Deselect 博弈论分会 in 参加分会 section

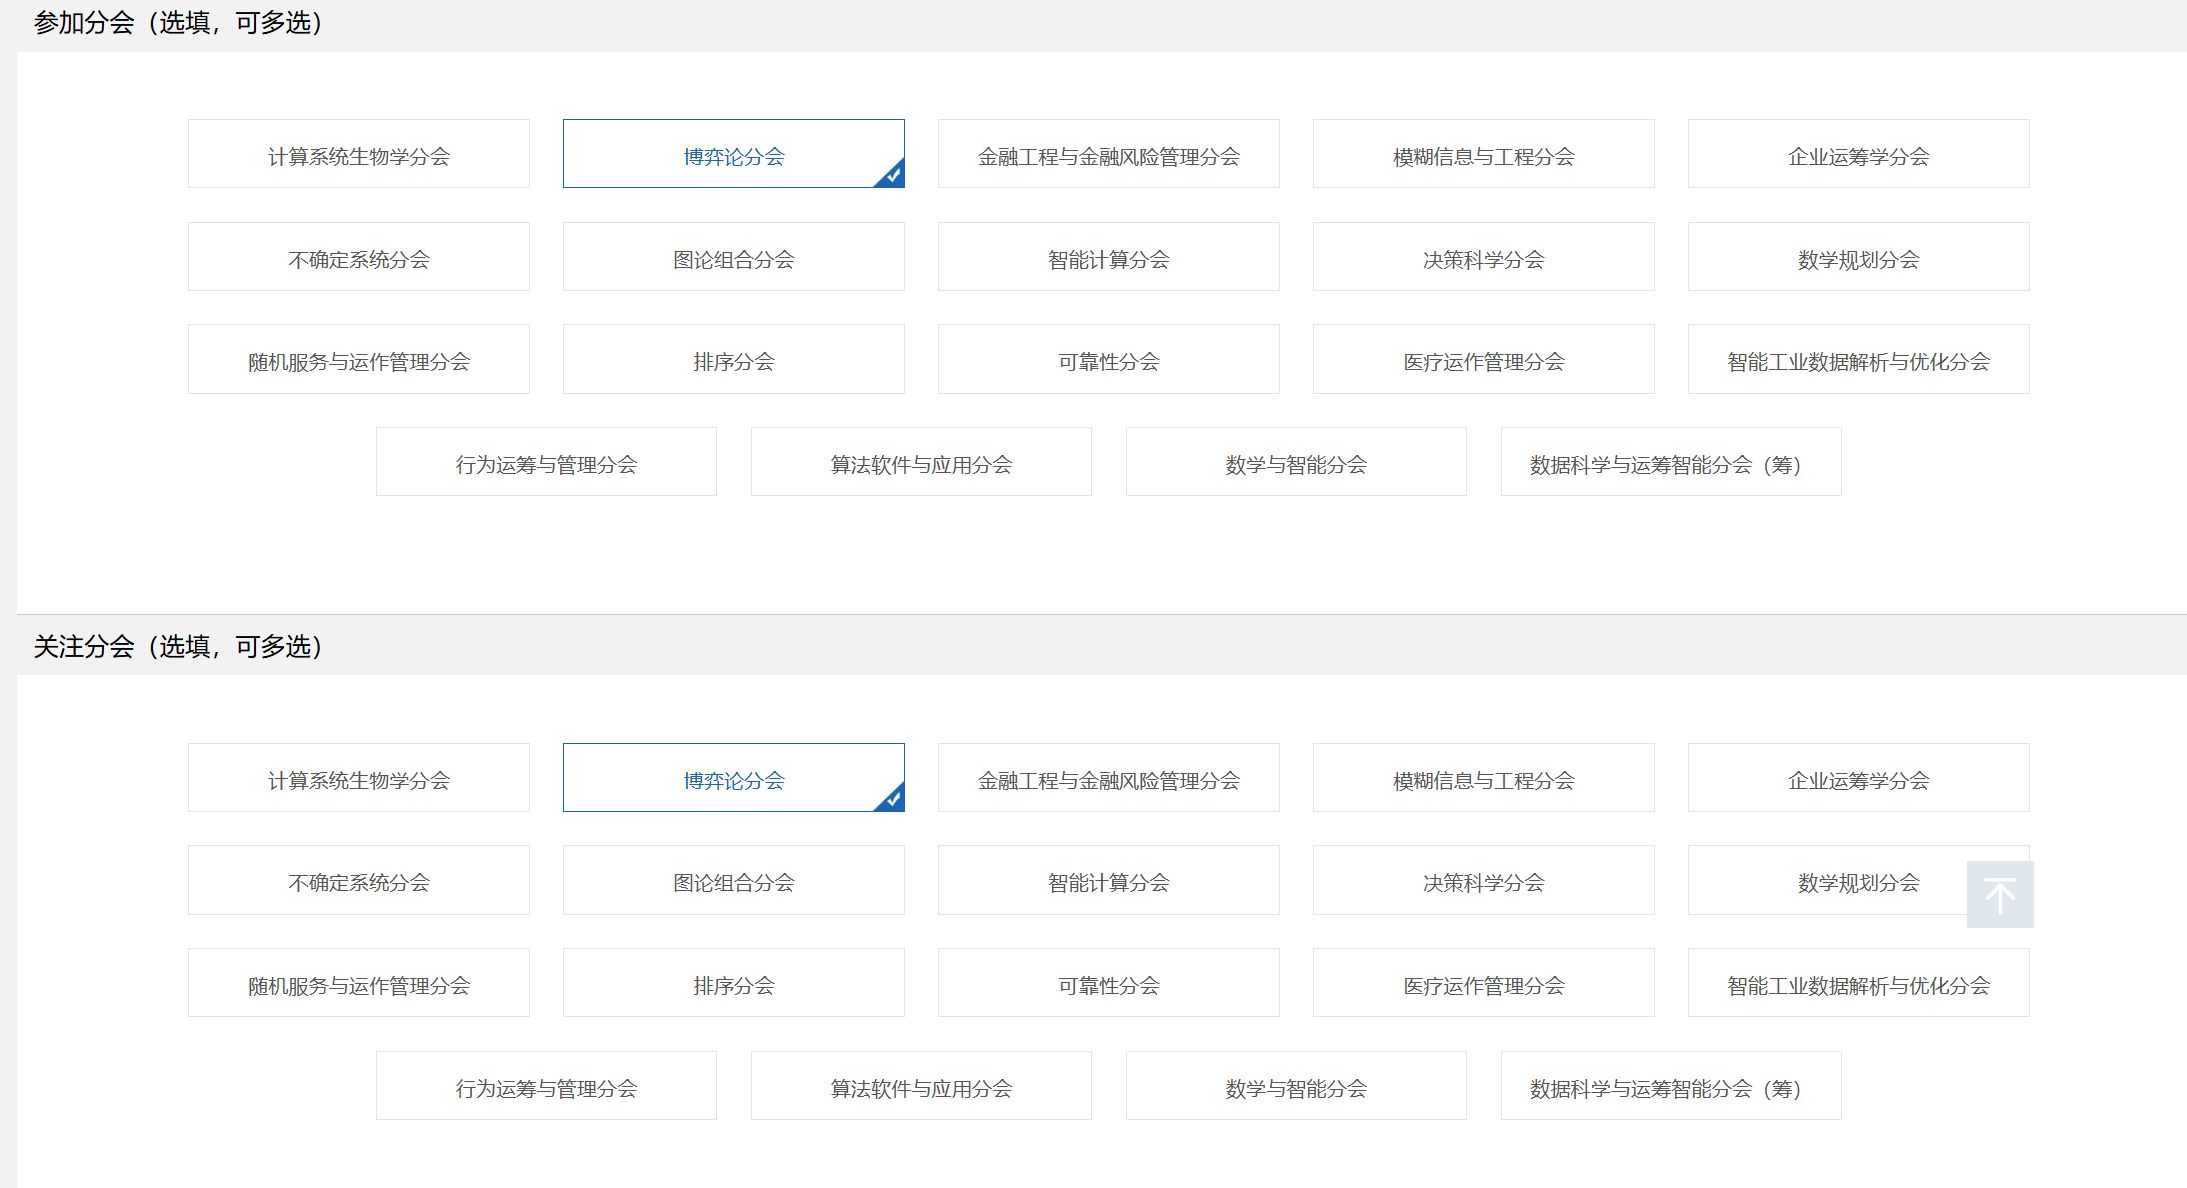733,155
